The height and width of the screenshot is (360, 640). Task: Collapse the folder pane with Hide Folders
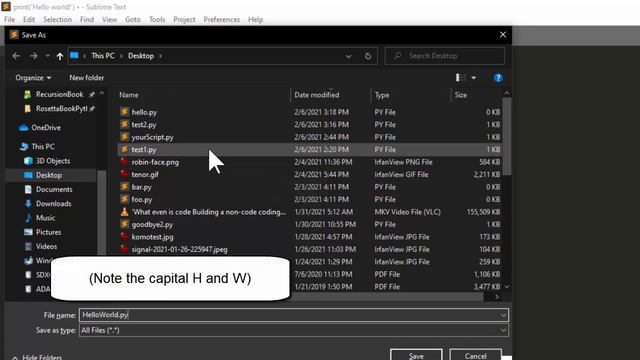click(x=38, y=357)
